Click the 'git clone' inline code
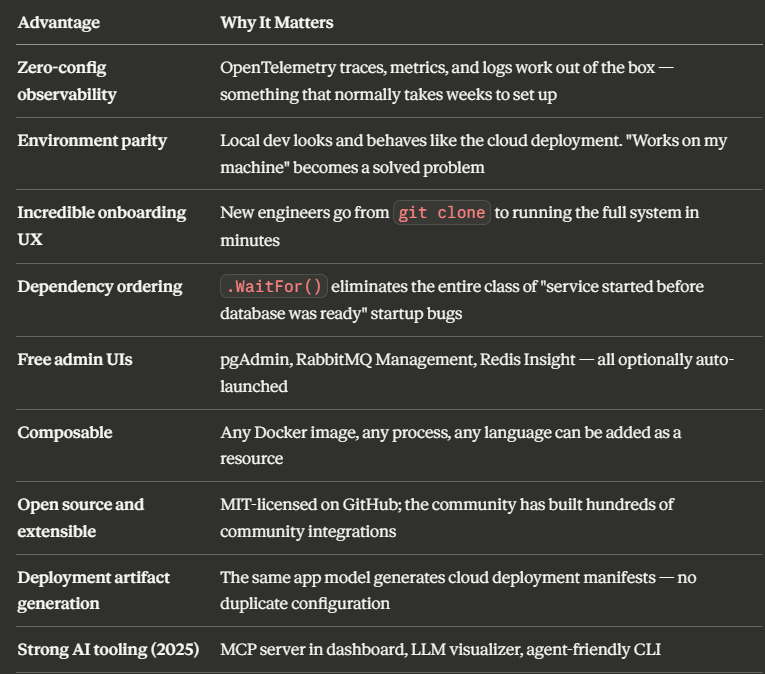Screen dimensions: 765x674 [x=442, y=213]
